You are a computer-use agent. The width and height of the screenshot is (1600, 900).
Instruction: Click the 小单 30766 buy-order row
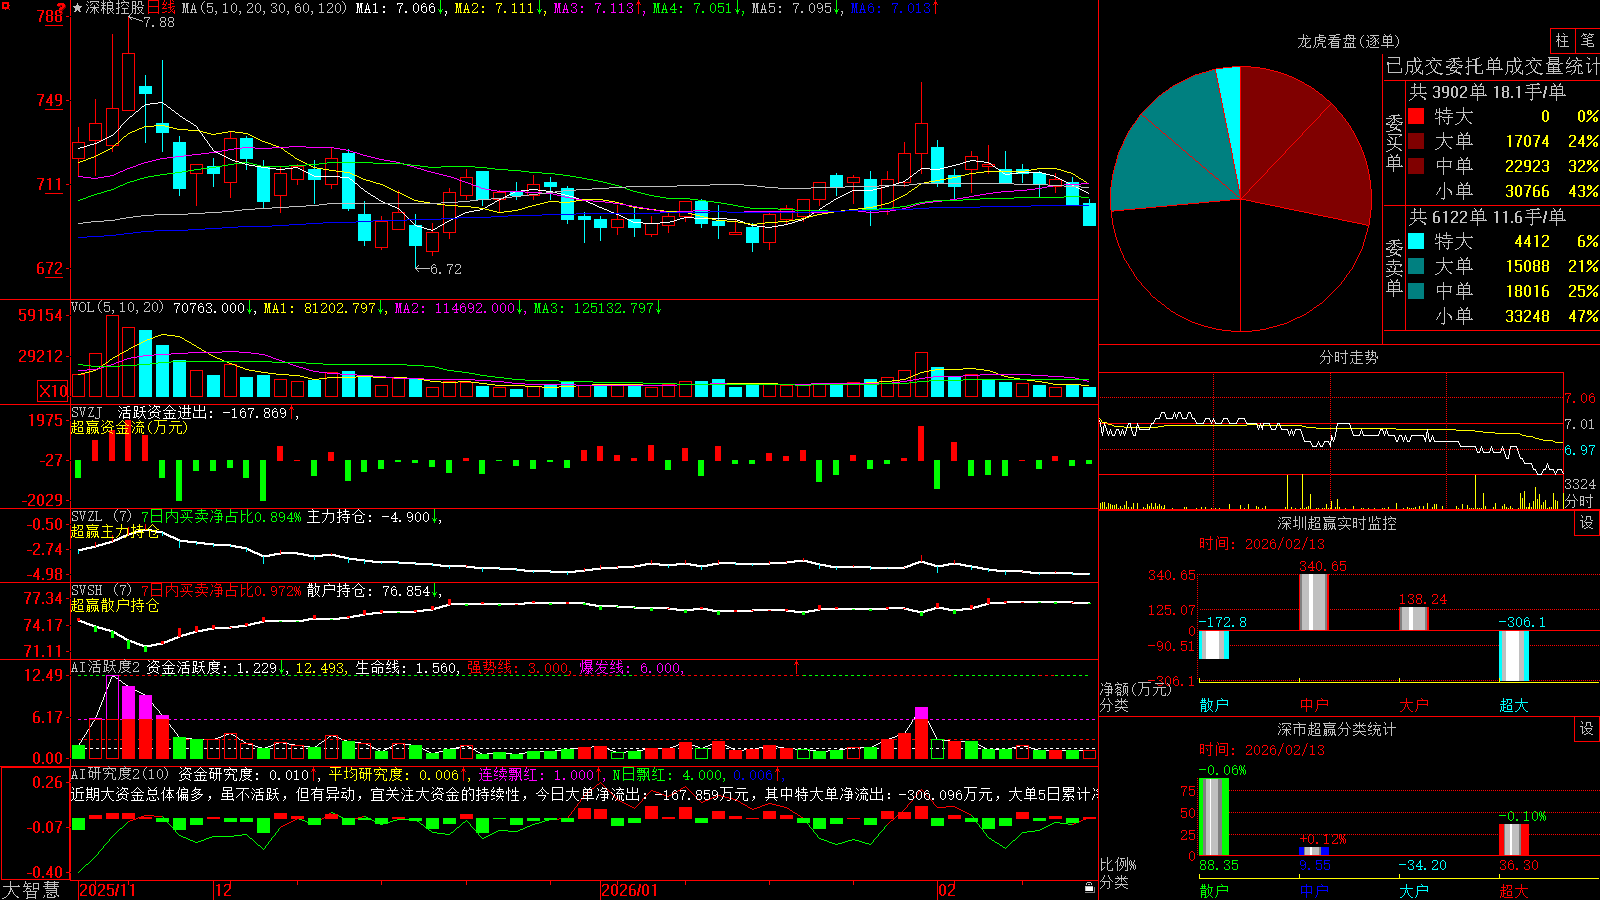(x=1503, y=191)
